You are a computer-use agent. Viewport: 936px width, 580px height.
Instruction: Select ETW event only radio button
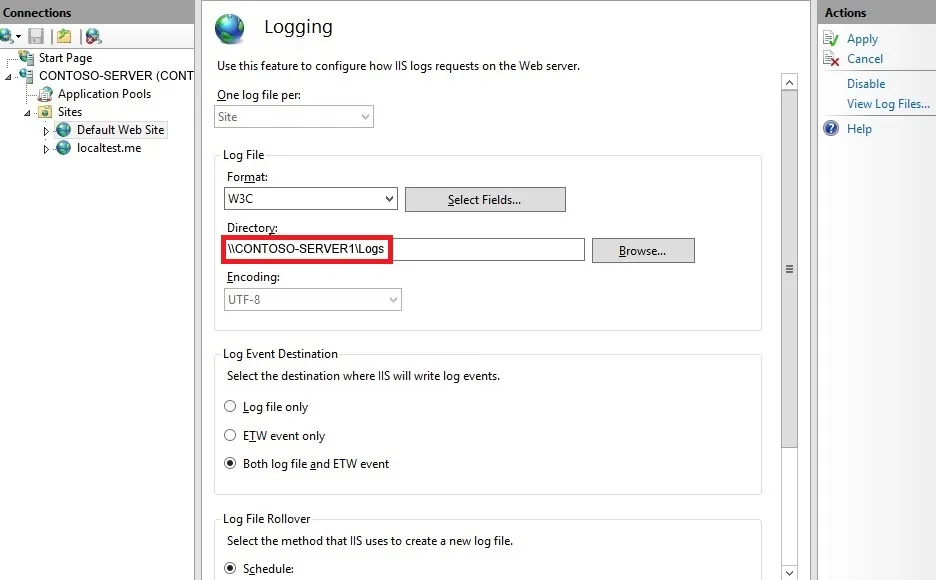230,435
